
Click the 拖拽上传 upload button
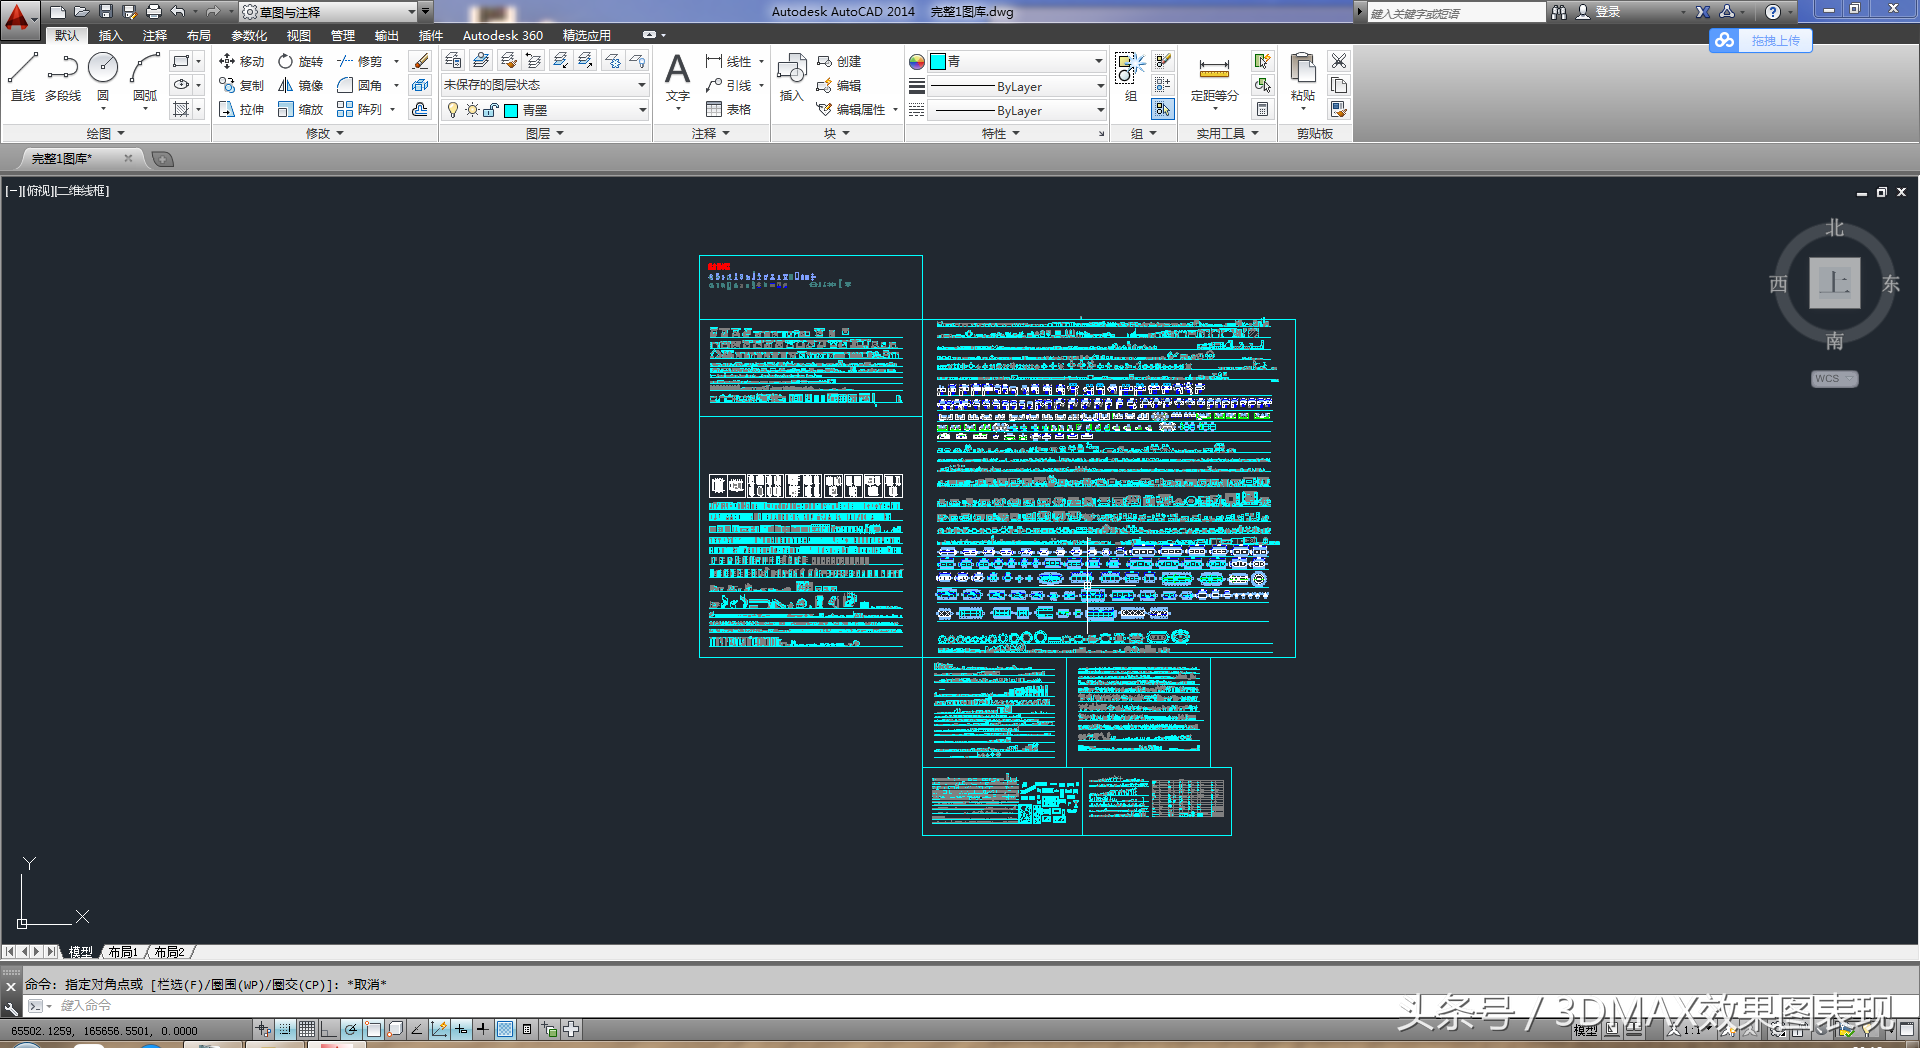tap(1761, 40)
